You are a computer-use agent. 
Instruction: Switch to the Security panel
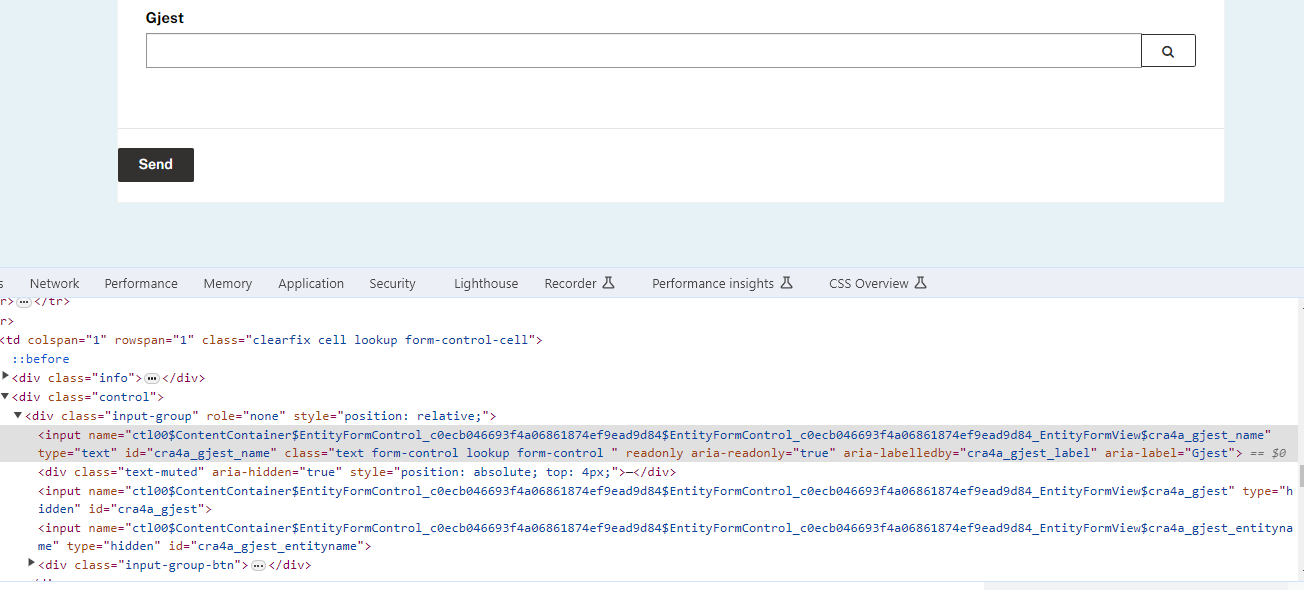(x=392, y=282)
